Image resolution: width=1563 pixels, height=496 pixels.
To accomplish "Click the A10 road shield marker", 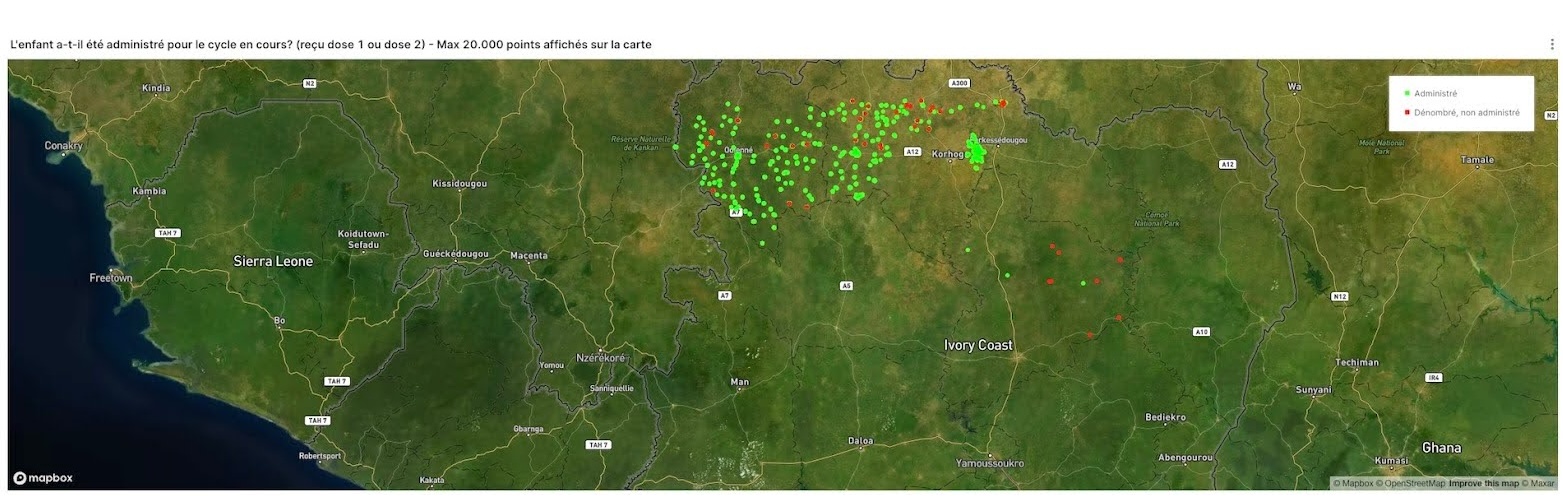I will (1202, 331).
